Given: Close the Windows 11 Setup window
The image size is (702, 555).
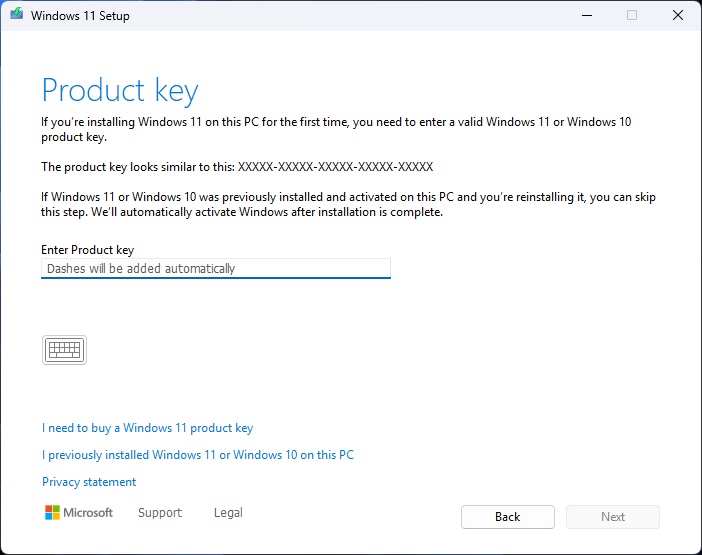Looking at the screenshot, I should coord(678,15).
